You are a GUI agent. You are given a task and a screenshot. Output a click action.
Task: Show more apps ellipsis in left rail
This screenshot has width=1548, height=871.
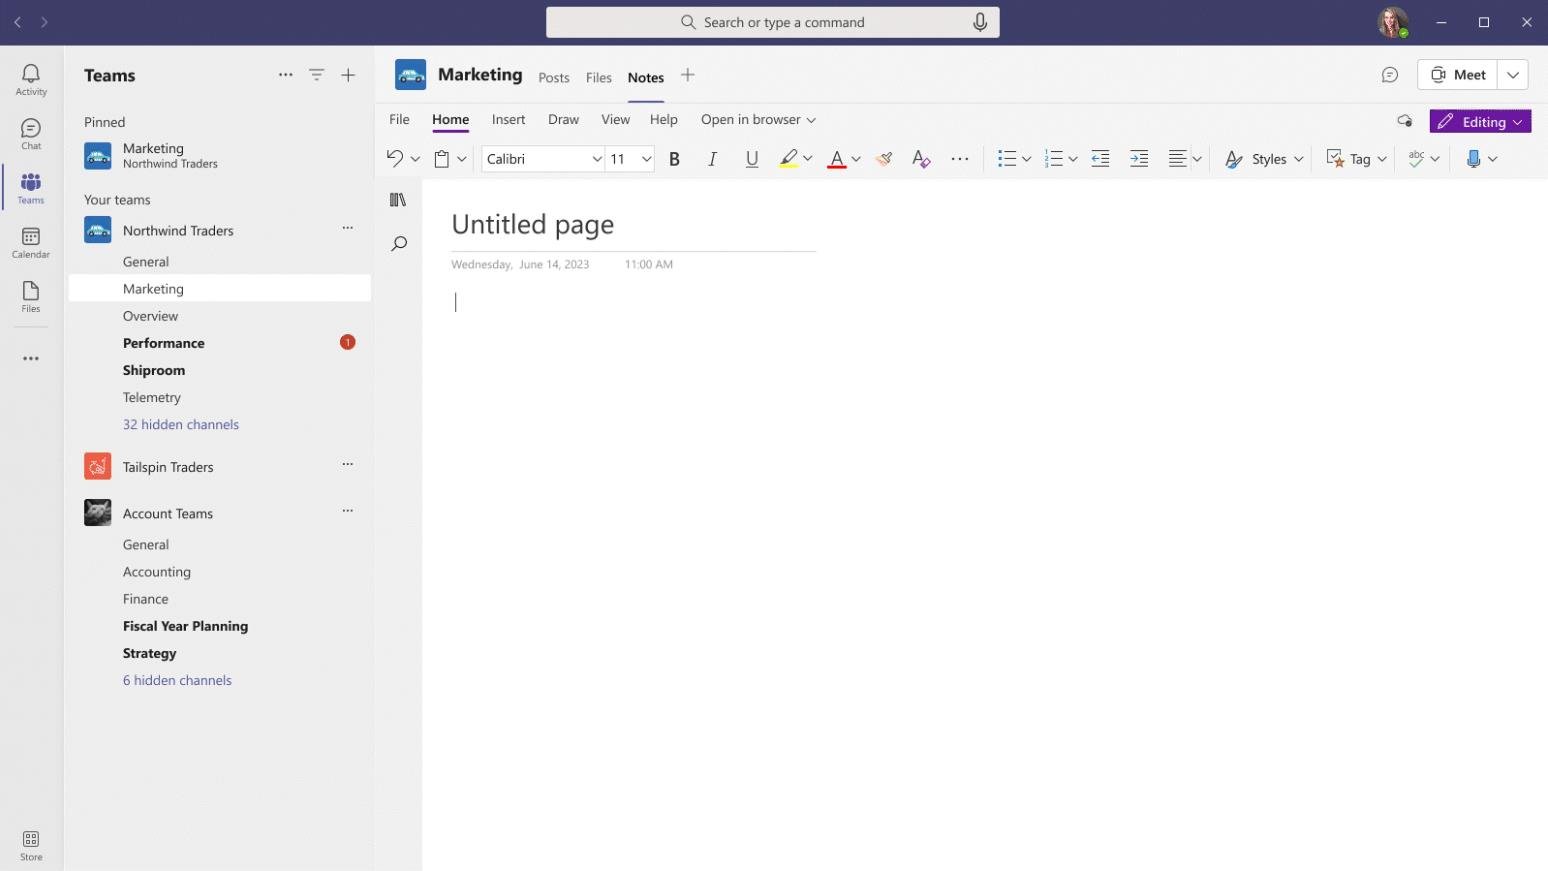pyautogui.click(x=31, y=358)
